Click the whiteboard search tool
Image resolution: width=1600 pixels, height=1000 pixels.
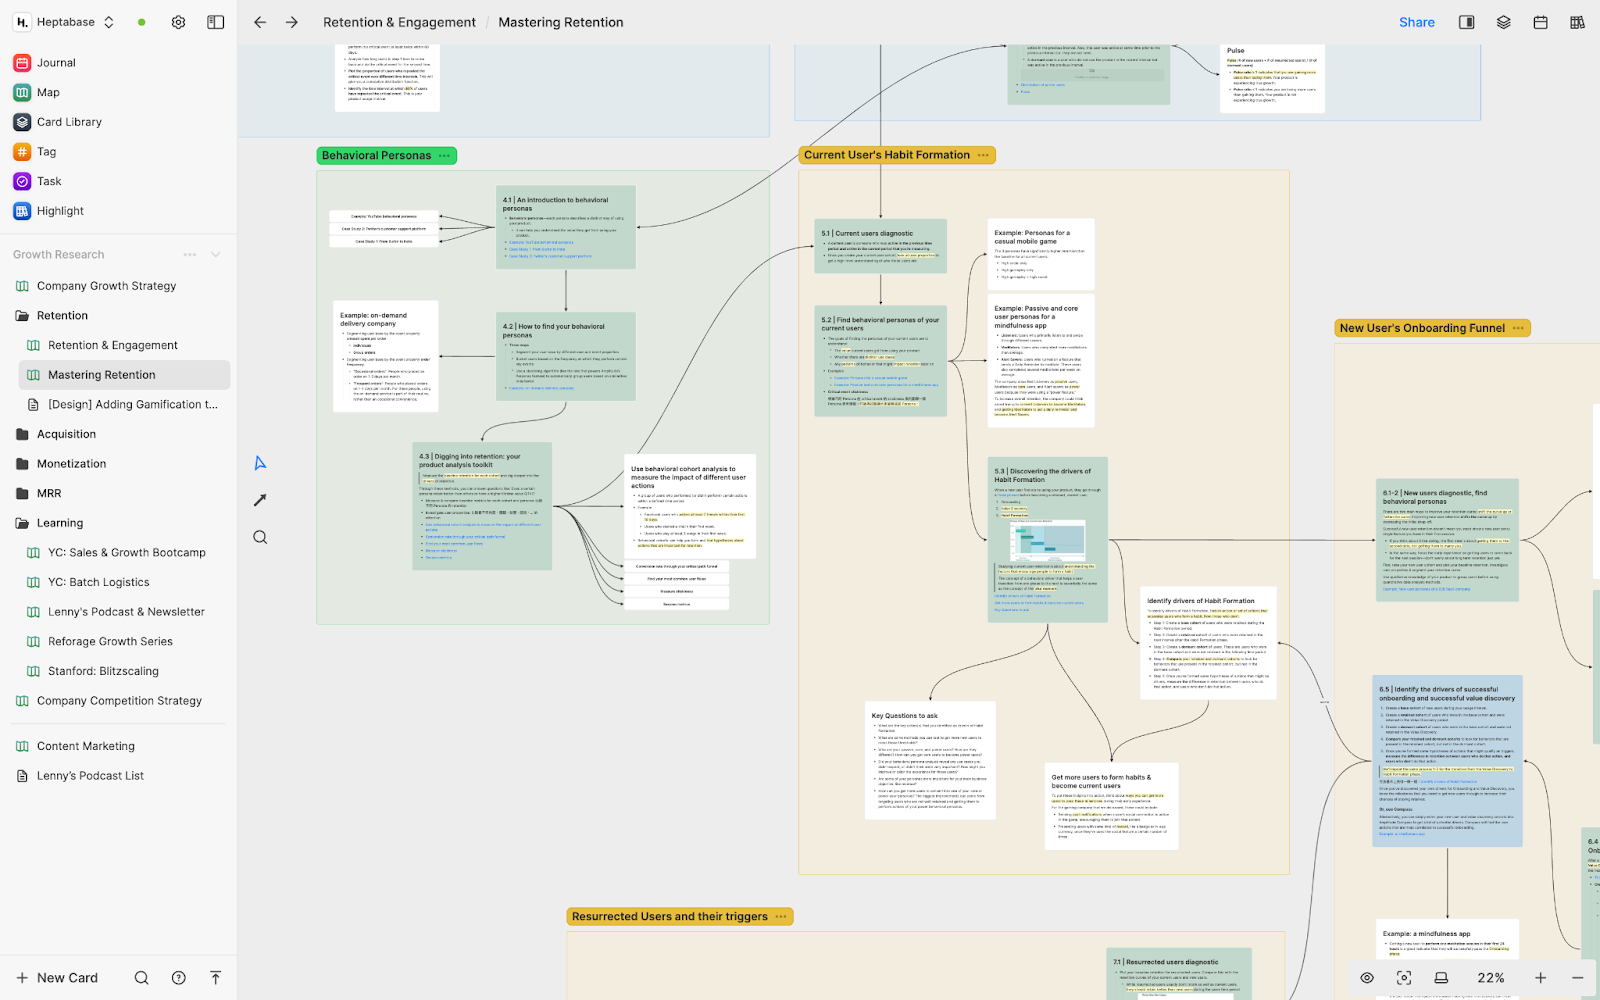pos(260,537)
